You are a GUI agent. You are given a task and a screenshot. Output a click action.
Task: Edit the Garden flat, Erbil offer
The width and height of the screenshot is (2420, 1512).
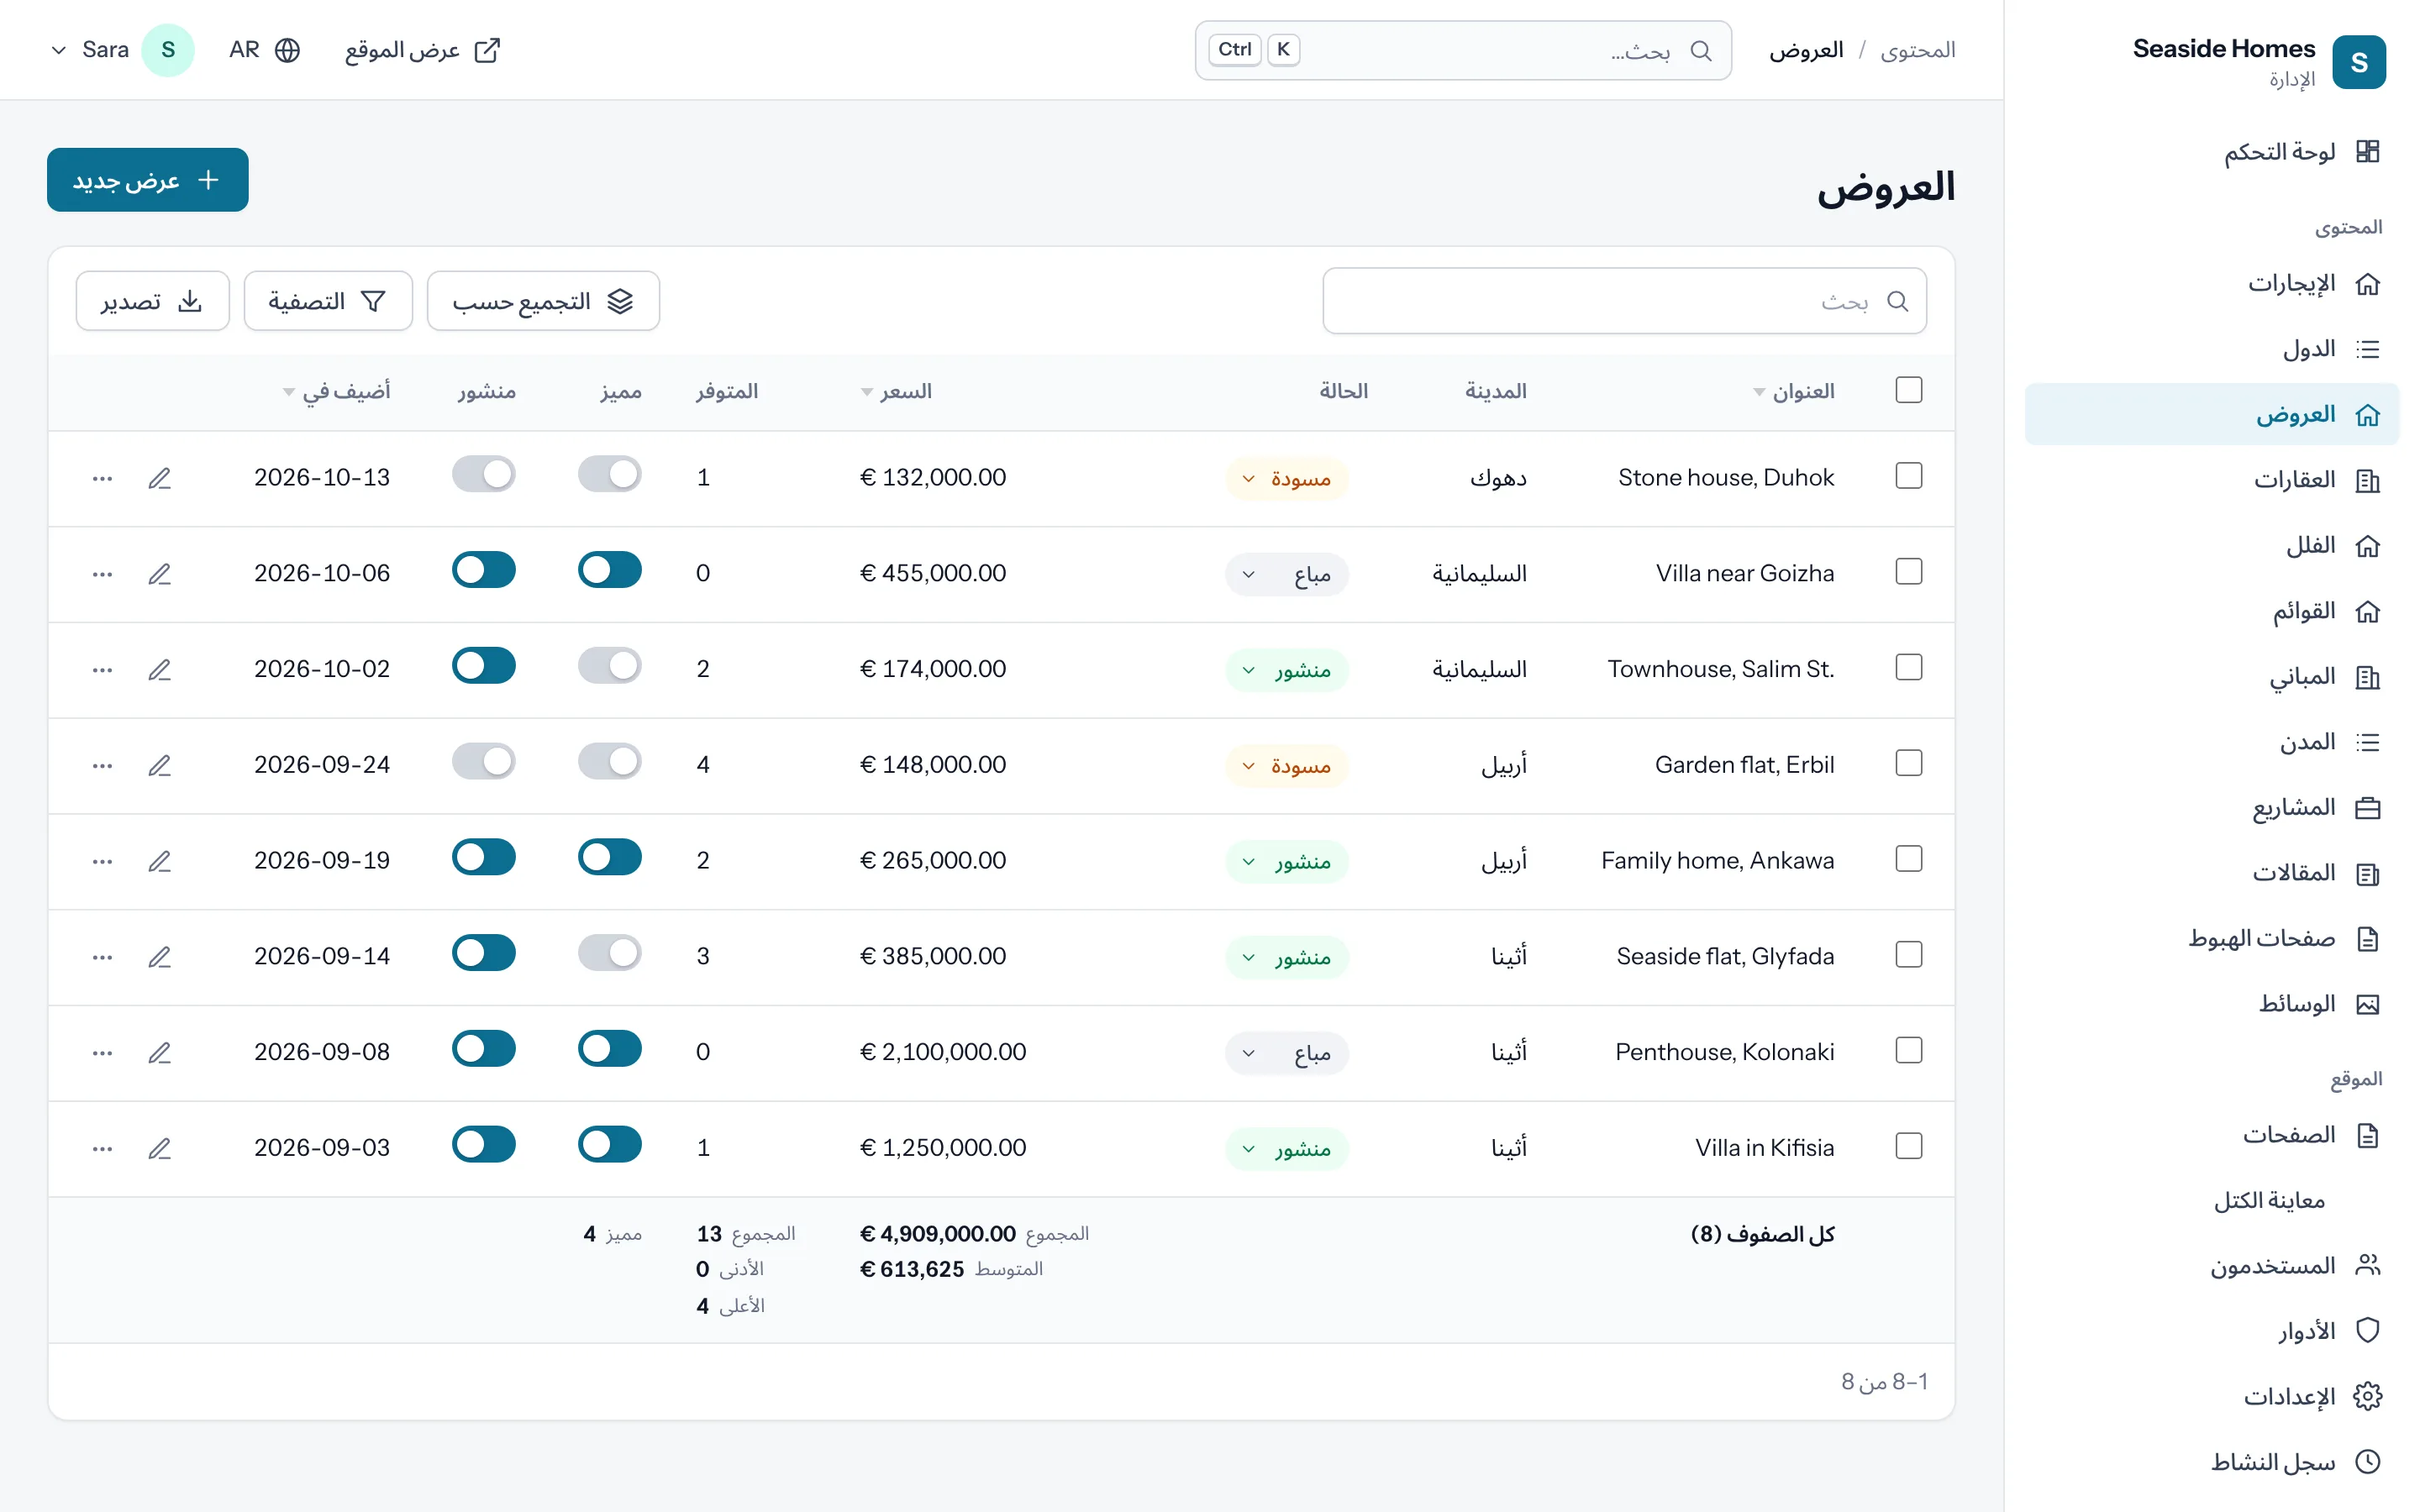160,766
